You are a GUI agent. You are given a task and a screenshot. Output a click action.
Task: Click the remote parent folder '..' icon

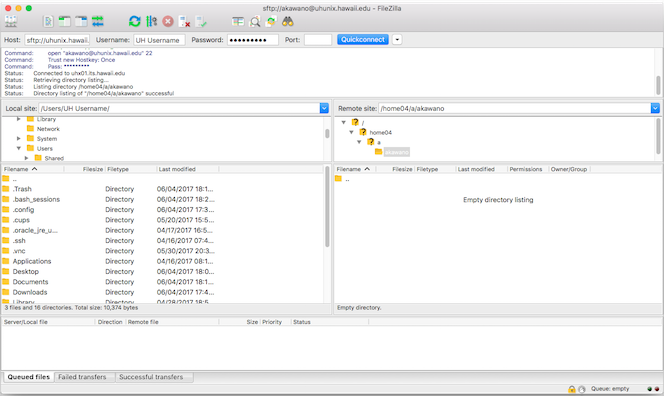(x=338, y=179)
